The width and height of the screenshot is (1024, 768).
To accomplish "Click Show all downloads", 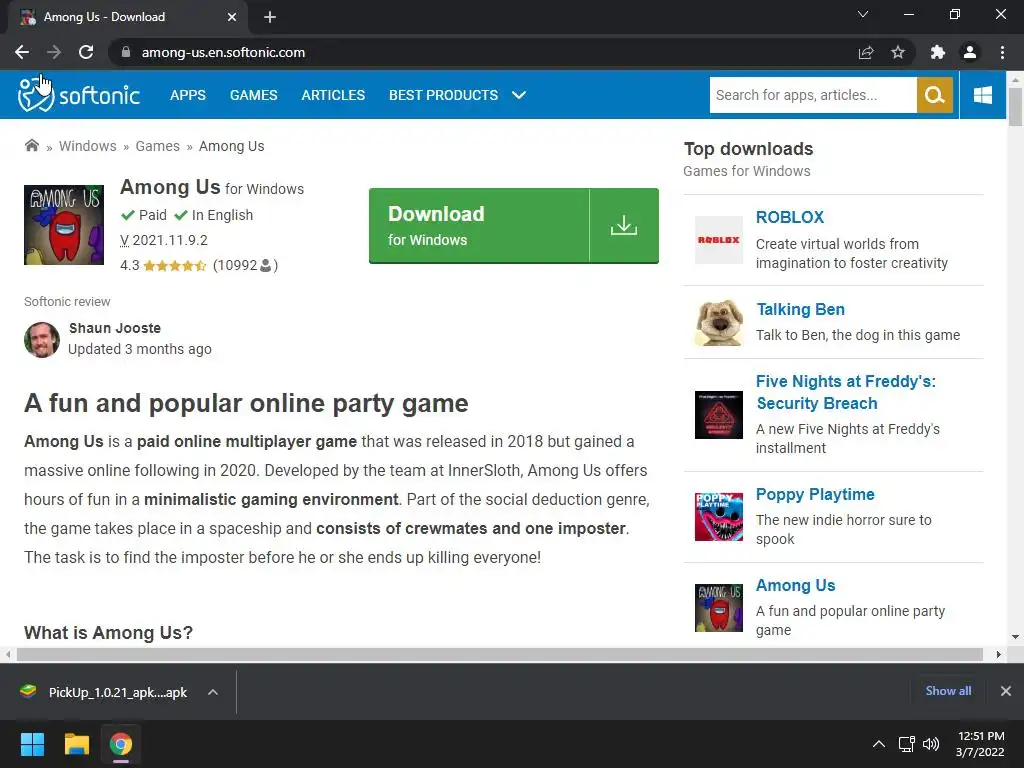I will coord(948,691).
